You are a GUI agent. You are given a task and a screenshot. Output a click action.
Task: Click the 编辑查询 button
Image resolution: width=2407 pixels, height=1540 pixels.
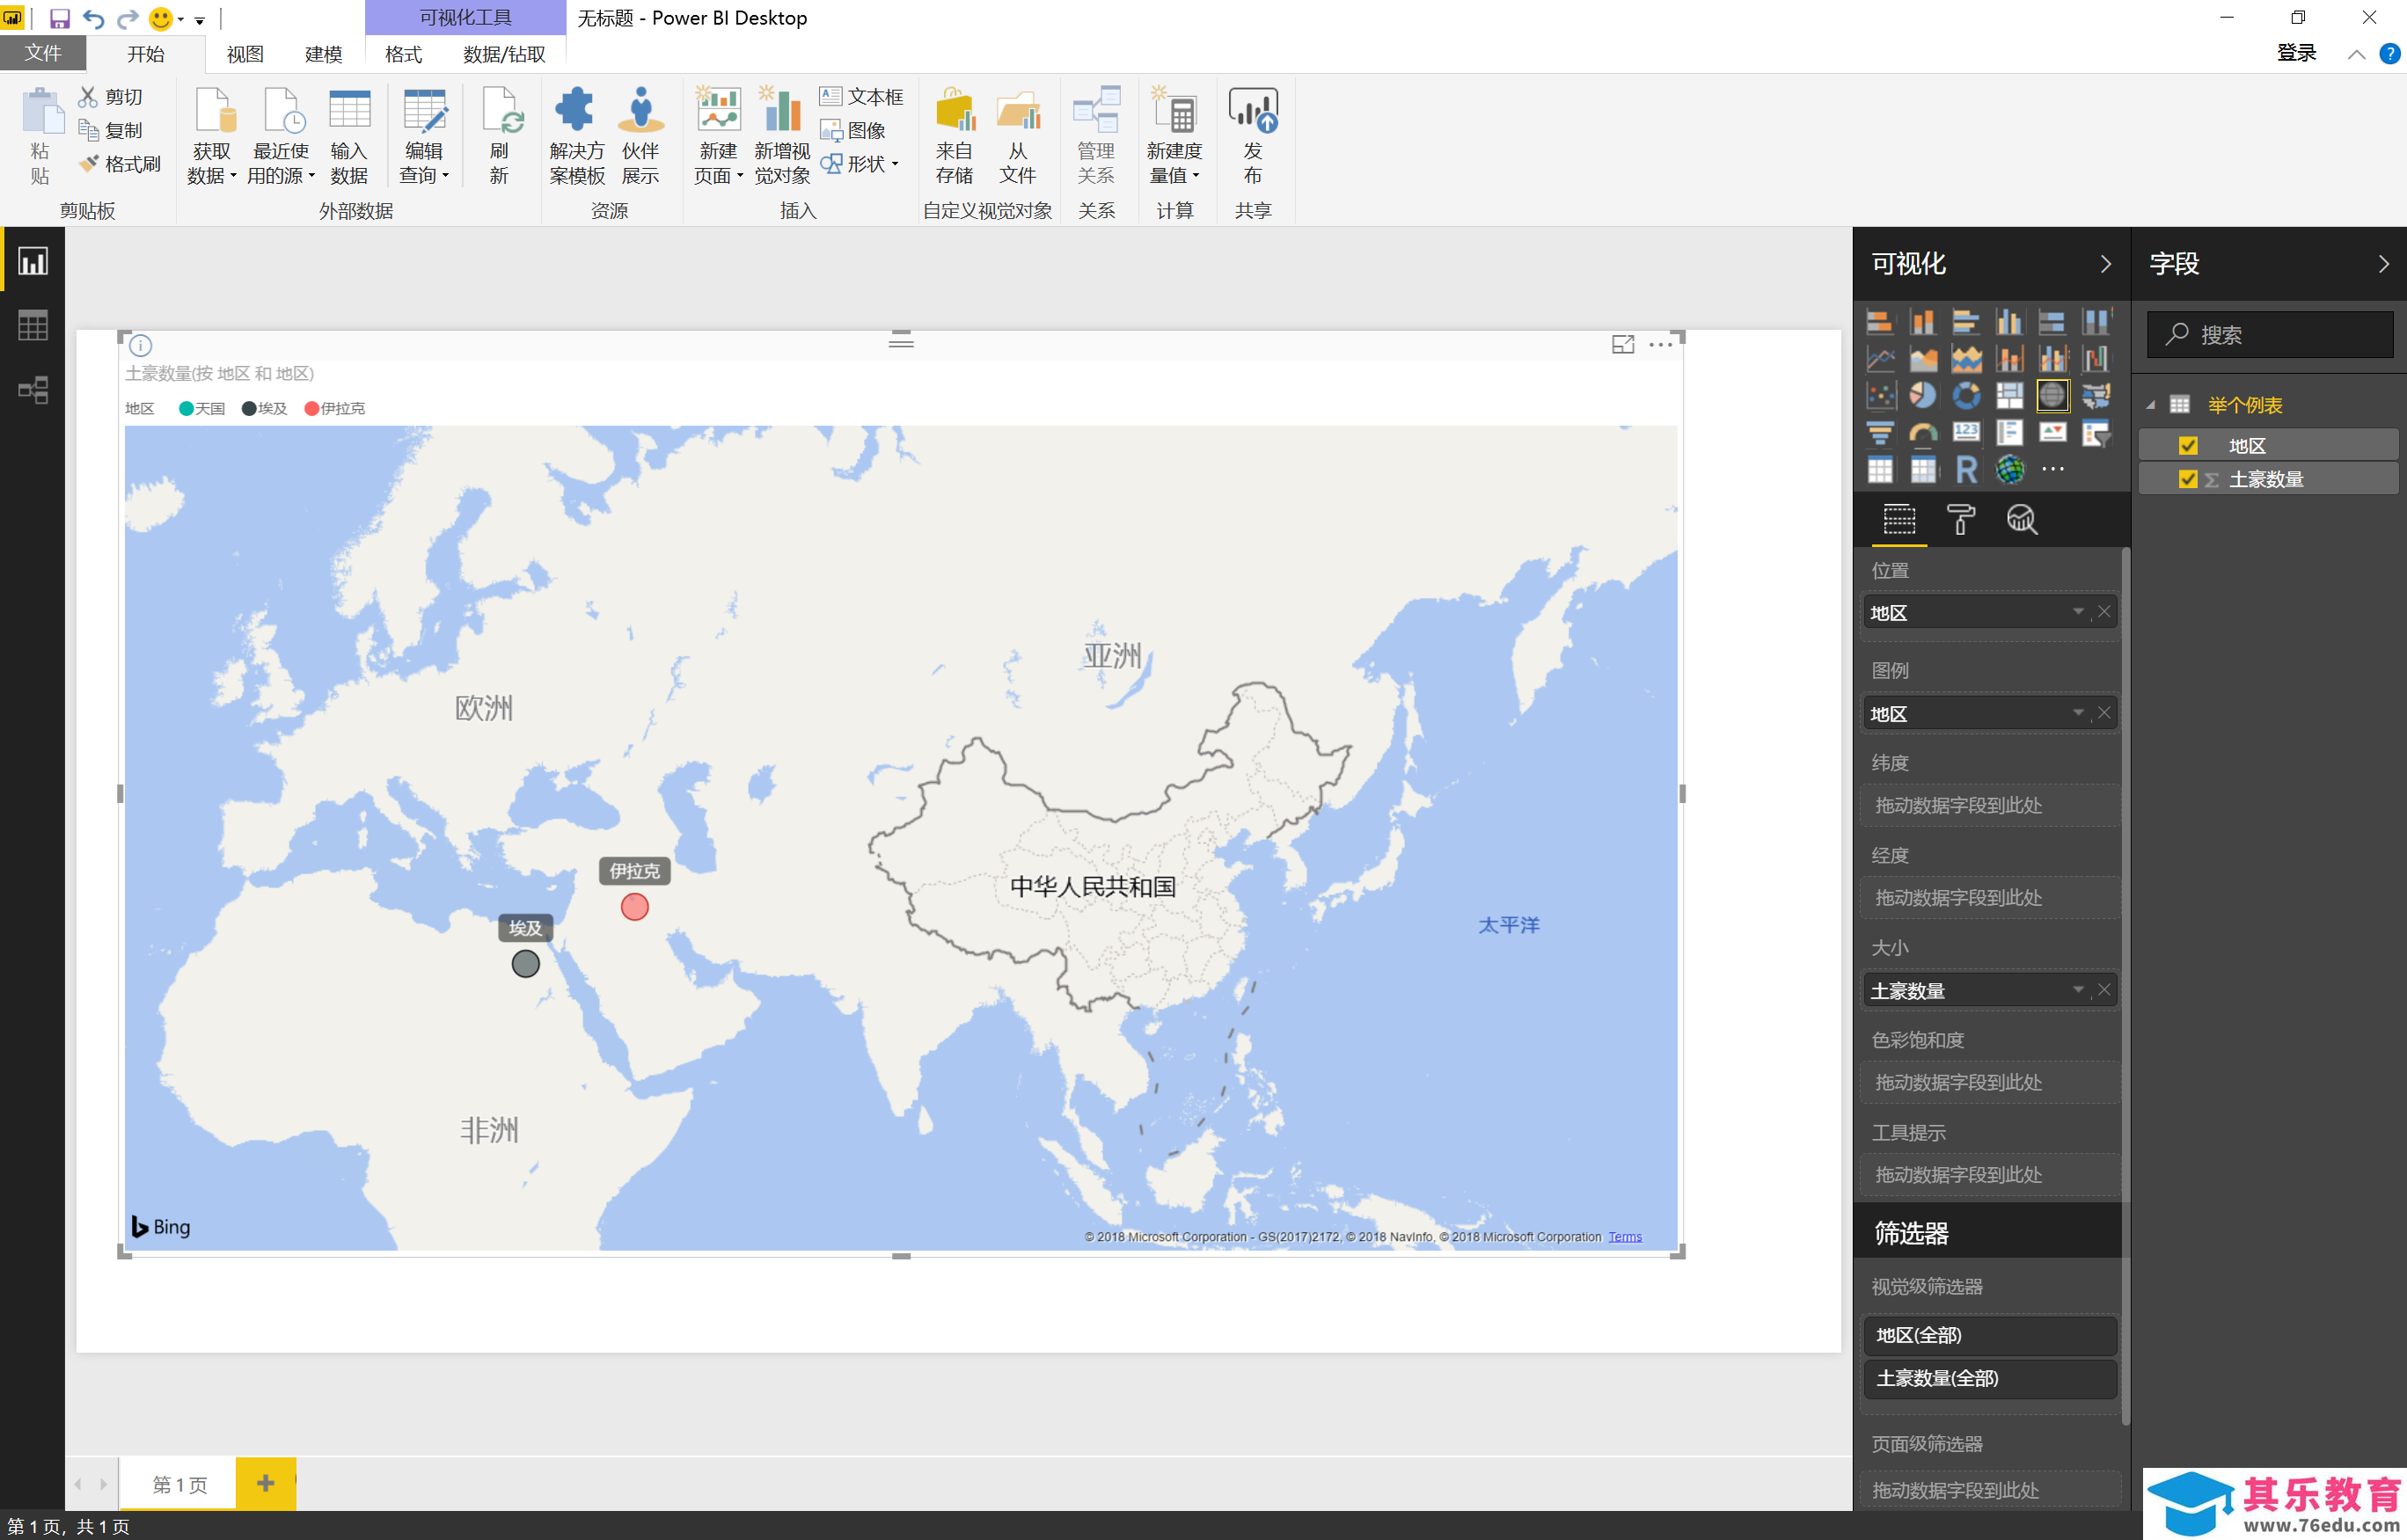tap(424, 138)
